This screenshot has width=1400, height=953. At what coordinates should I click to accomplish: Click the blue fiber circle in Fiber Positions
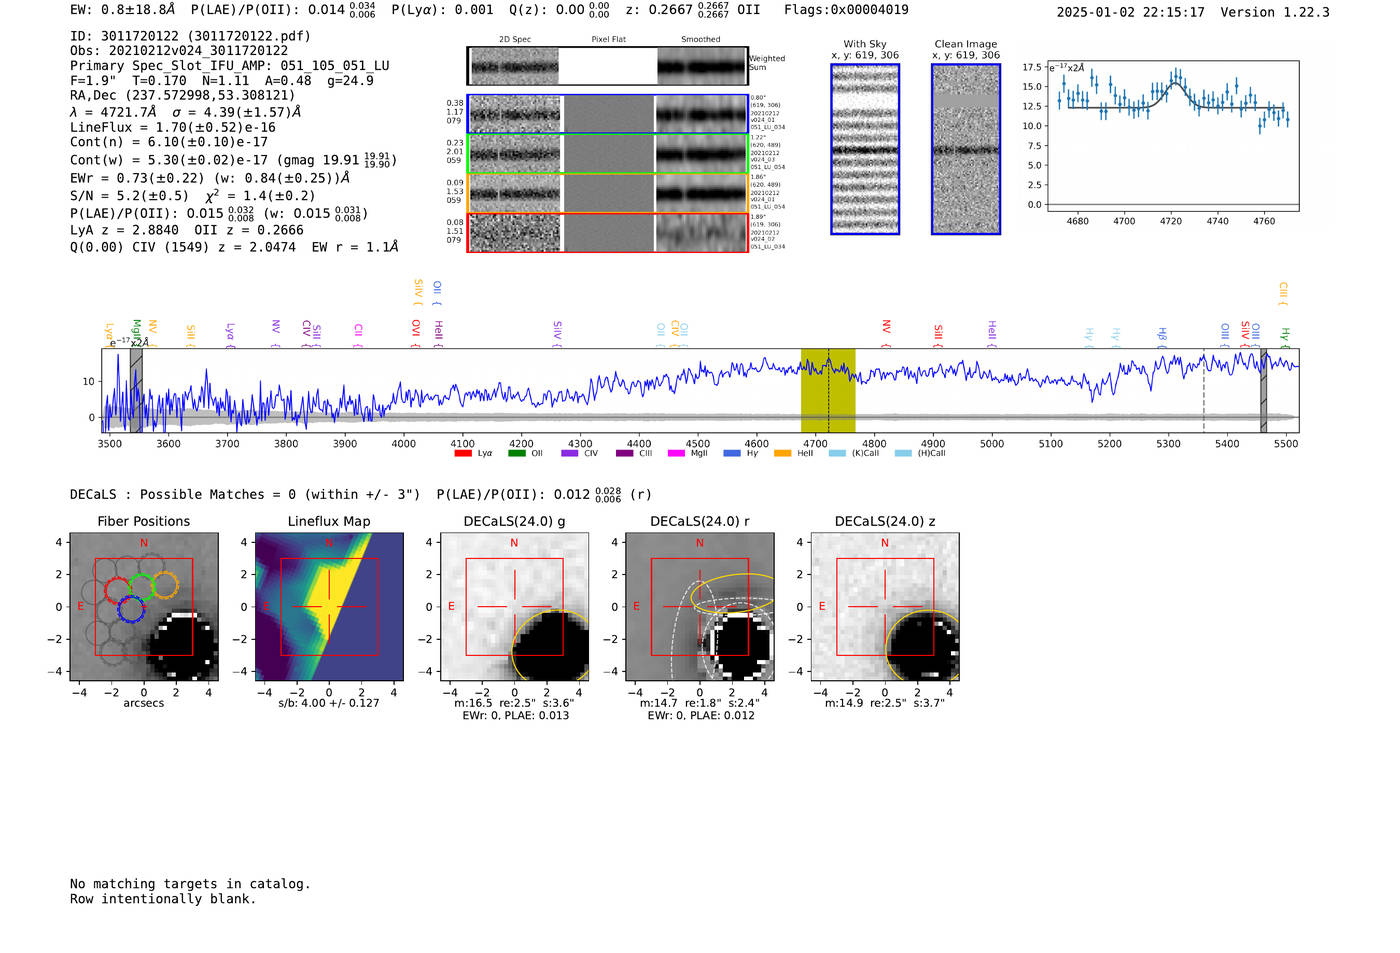tap(131, 609)
